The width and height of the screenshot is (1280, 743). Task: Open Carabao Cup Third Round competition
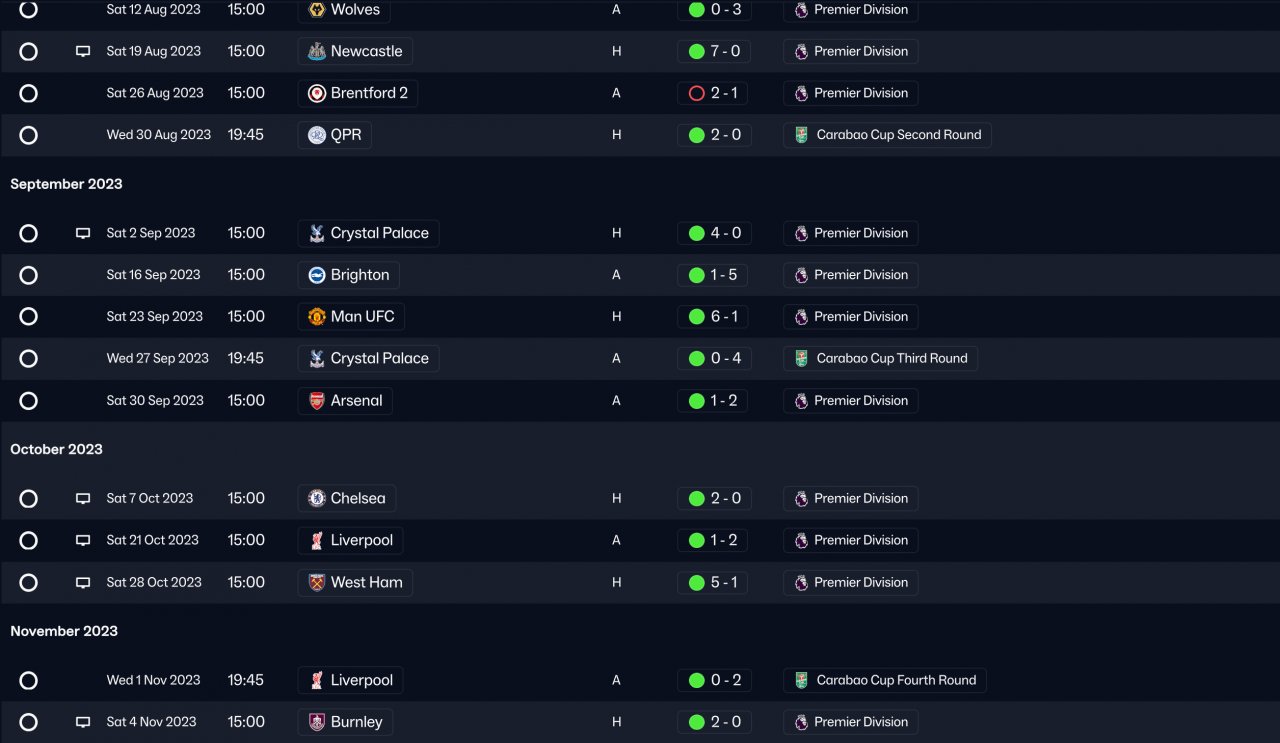(881, 358)
